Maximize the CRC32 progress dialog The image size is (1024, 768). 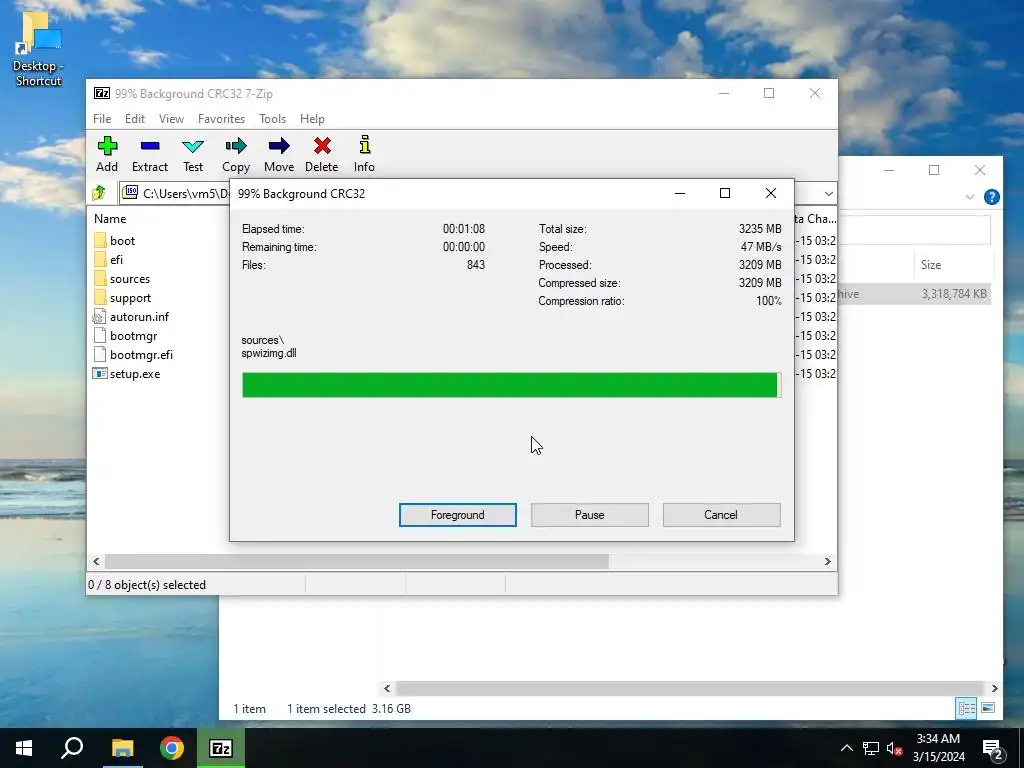[725, 193]
